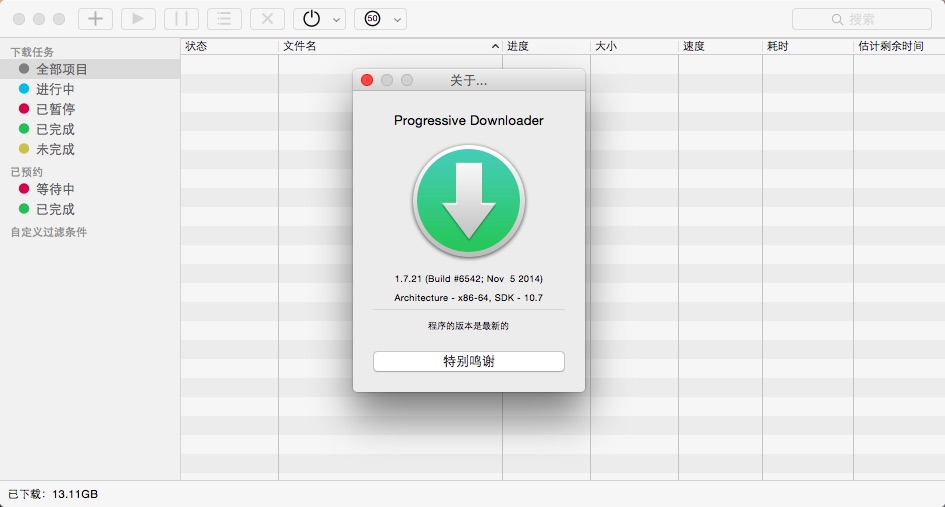Sort by the 速度 column header

720,46
